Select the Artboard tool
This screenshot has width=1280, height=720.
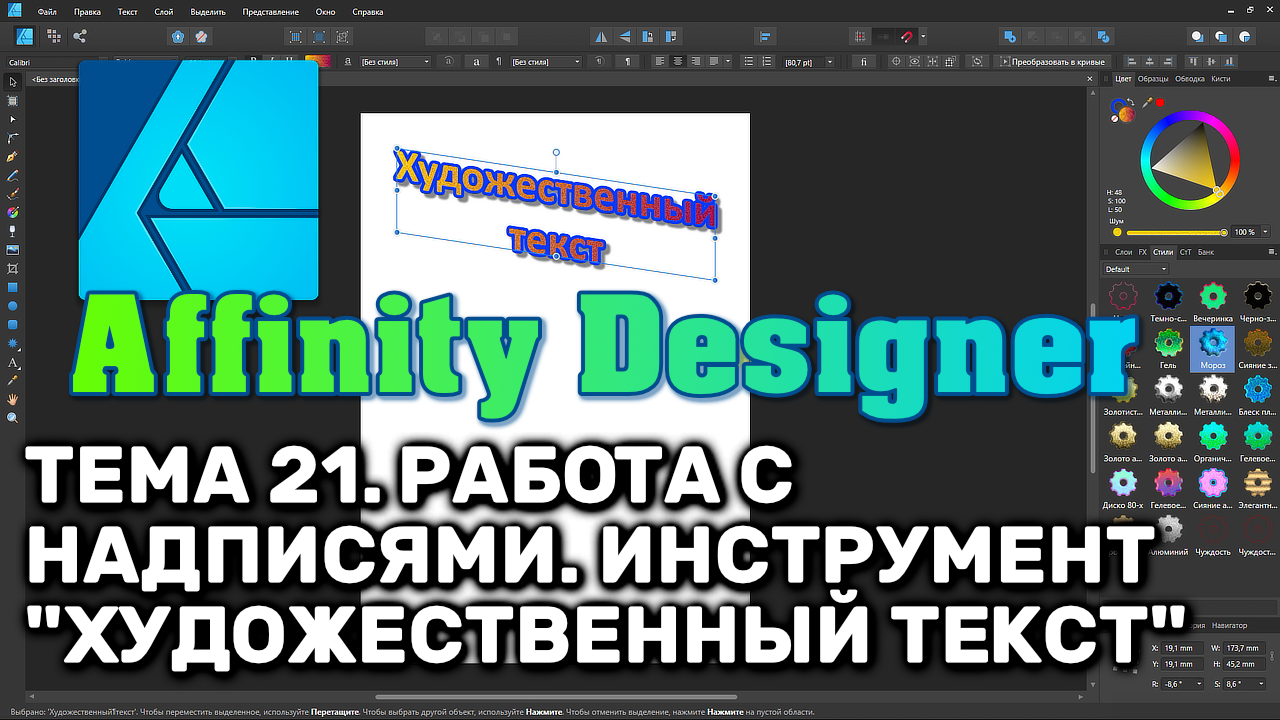13,100
